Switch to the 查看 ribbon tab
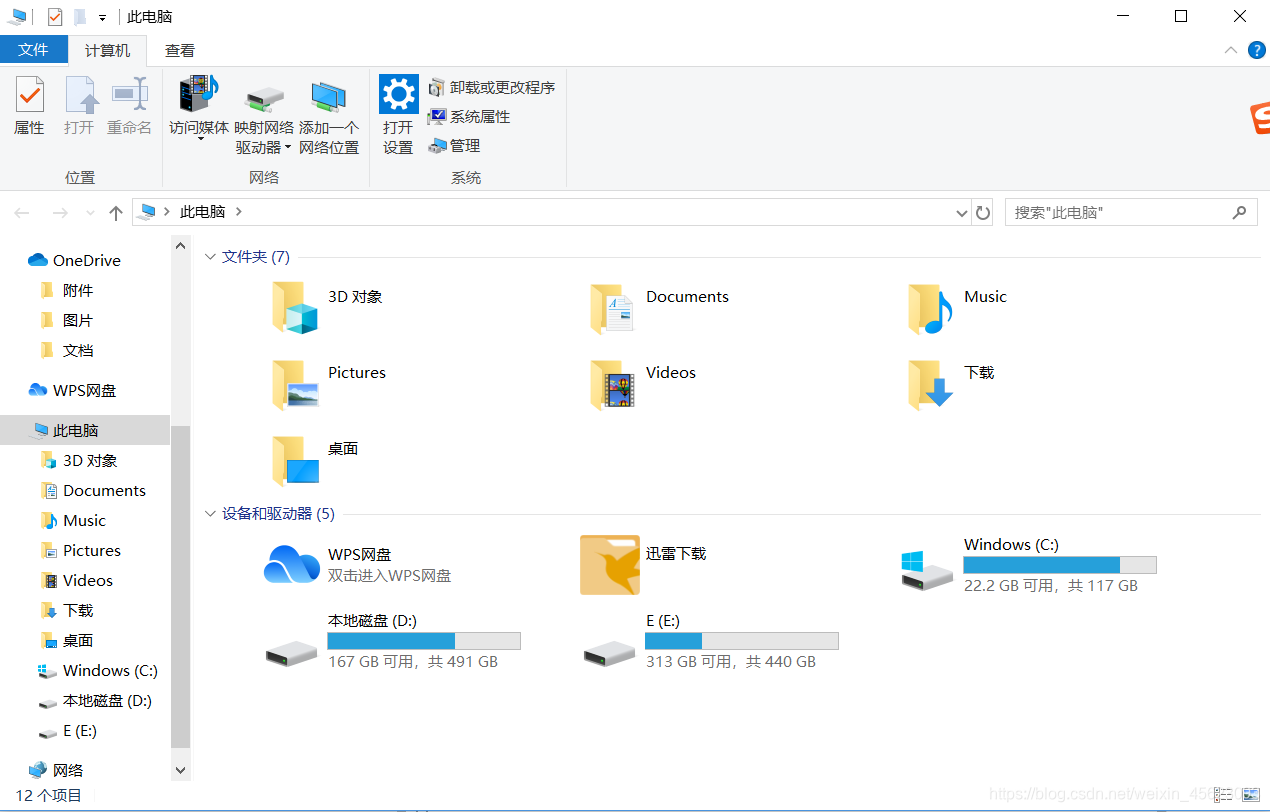Image resolution: width=1270 pixels, height=812 pixels. point(179,49)
